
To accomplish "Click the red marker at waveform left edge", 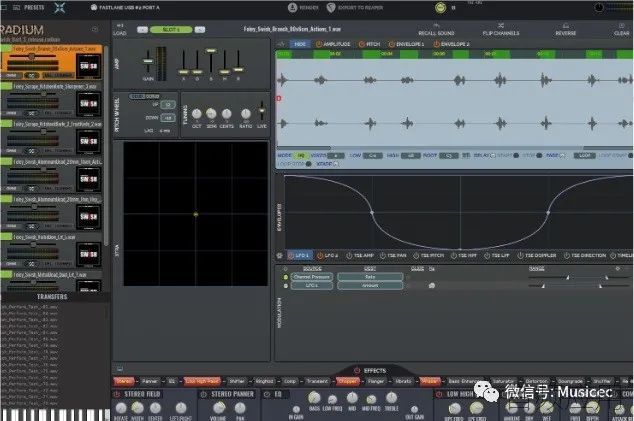I will point(279,98).
